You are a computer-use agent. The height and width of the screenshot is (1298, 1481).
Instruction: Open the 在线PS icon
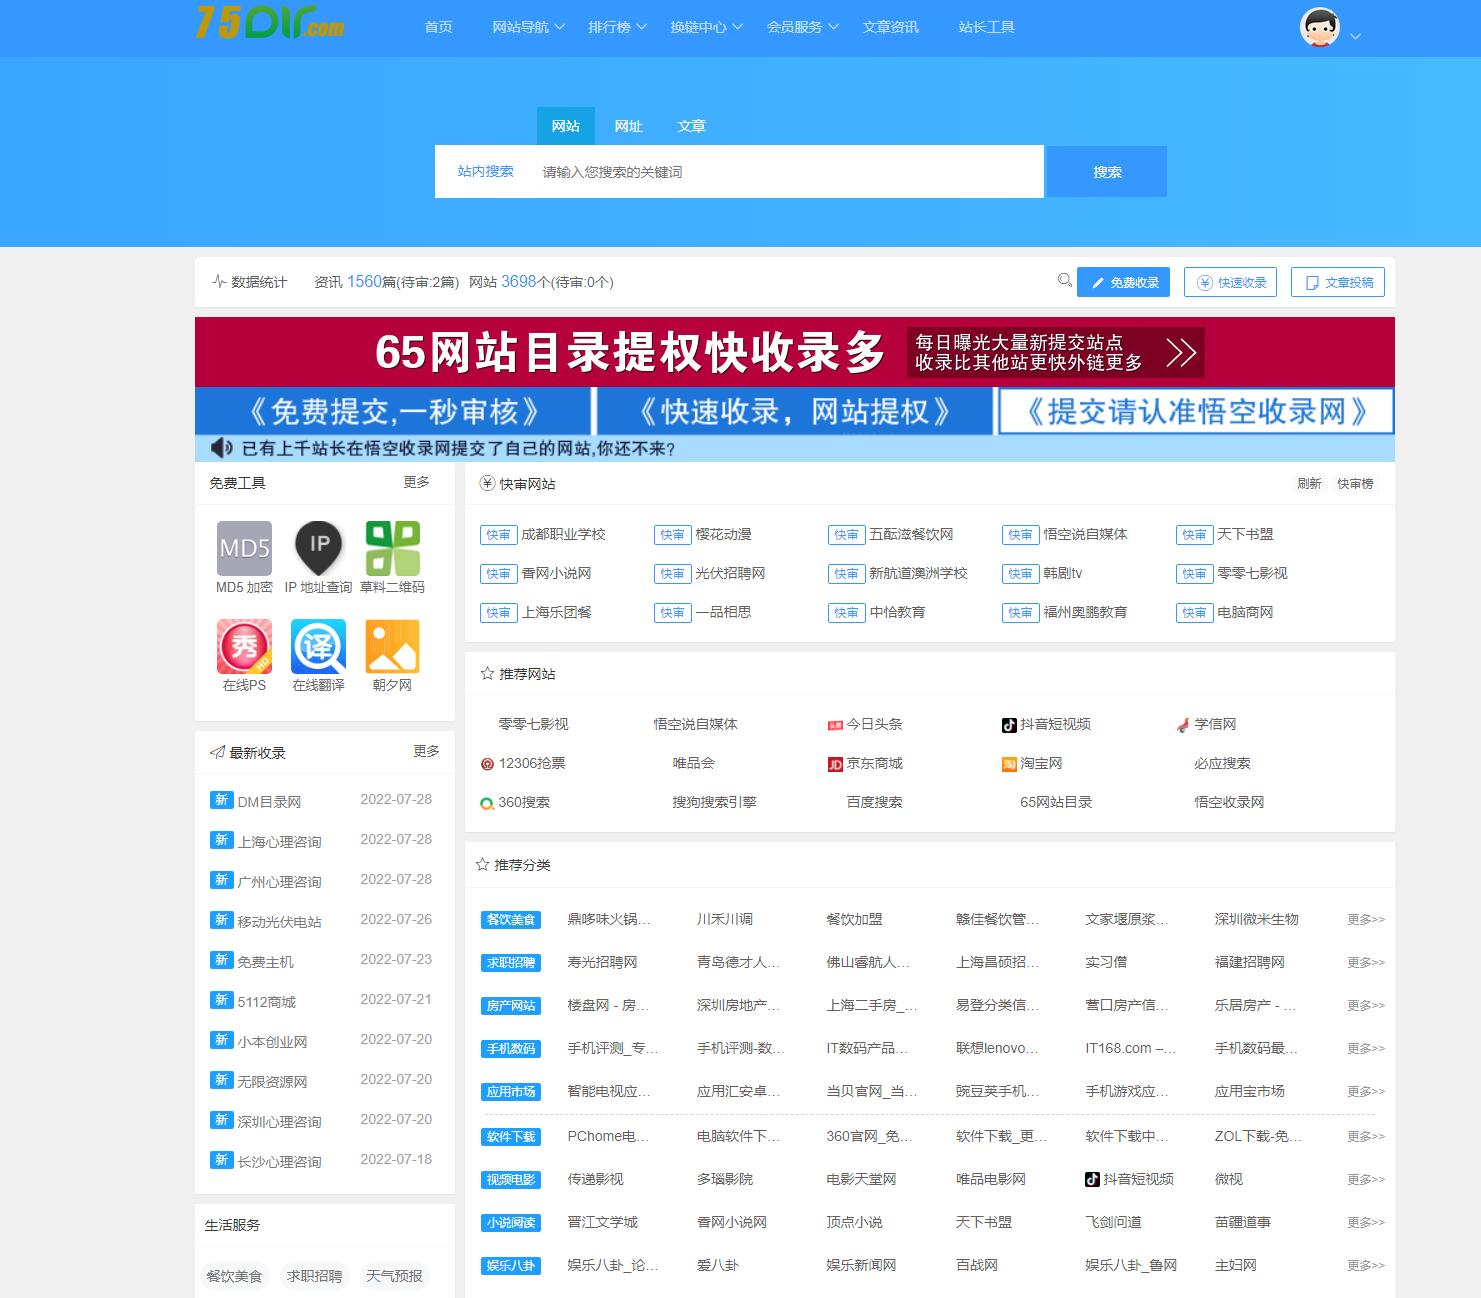point(245,646)
